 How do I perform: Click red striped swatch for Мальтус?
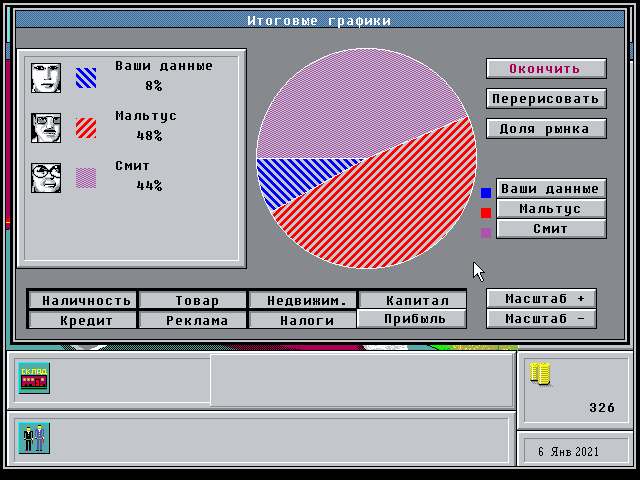pos(86,128)
